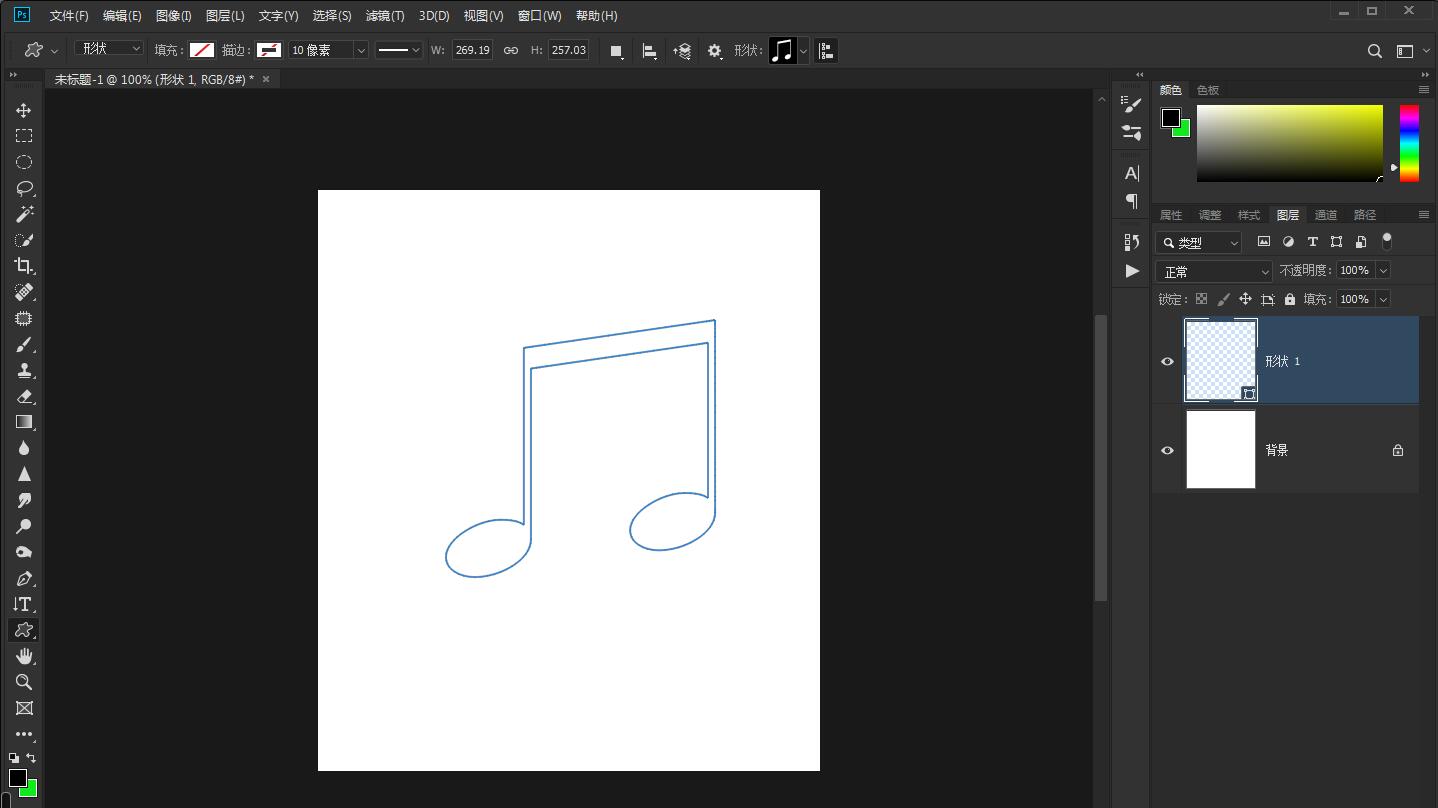Screen dimensions: 1438x808
Task: Open the stroke width dropdown
Action: click(x=361, y=50)
